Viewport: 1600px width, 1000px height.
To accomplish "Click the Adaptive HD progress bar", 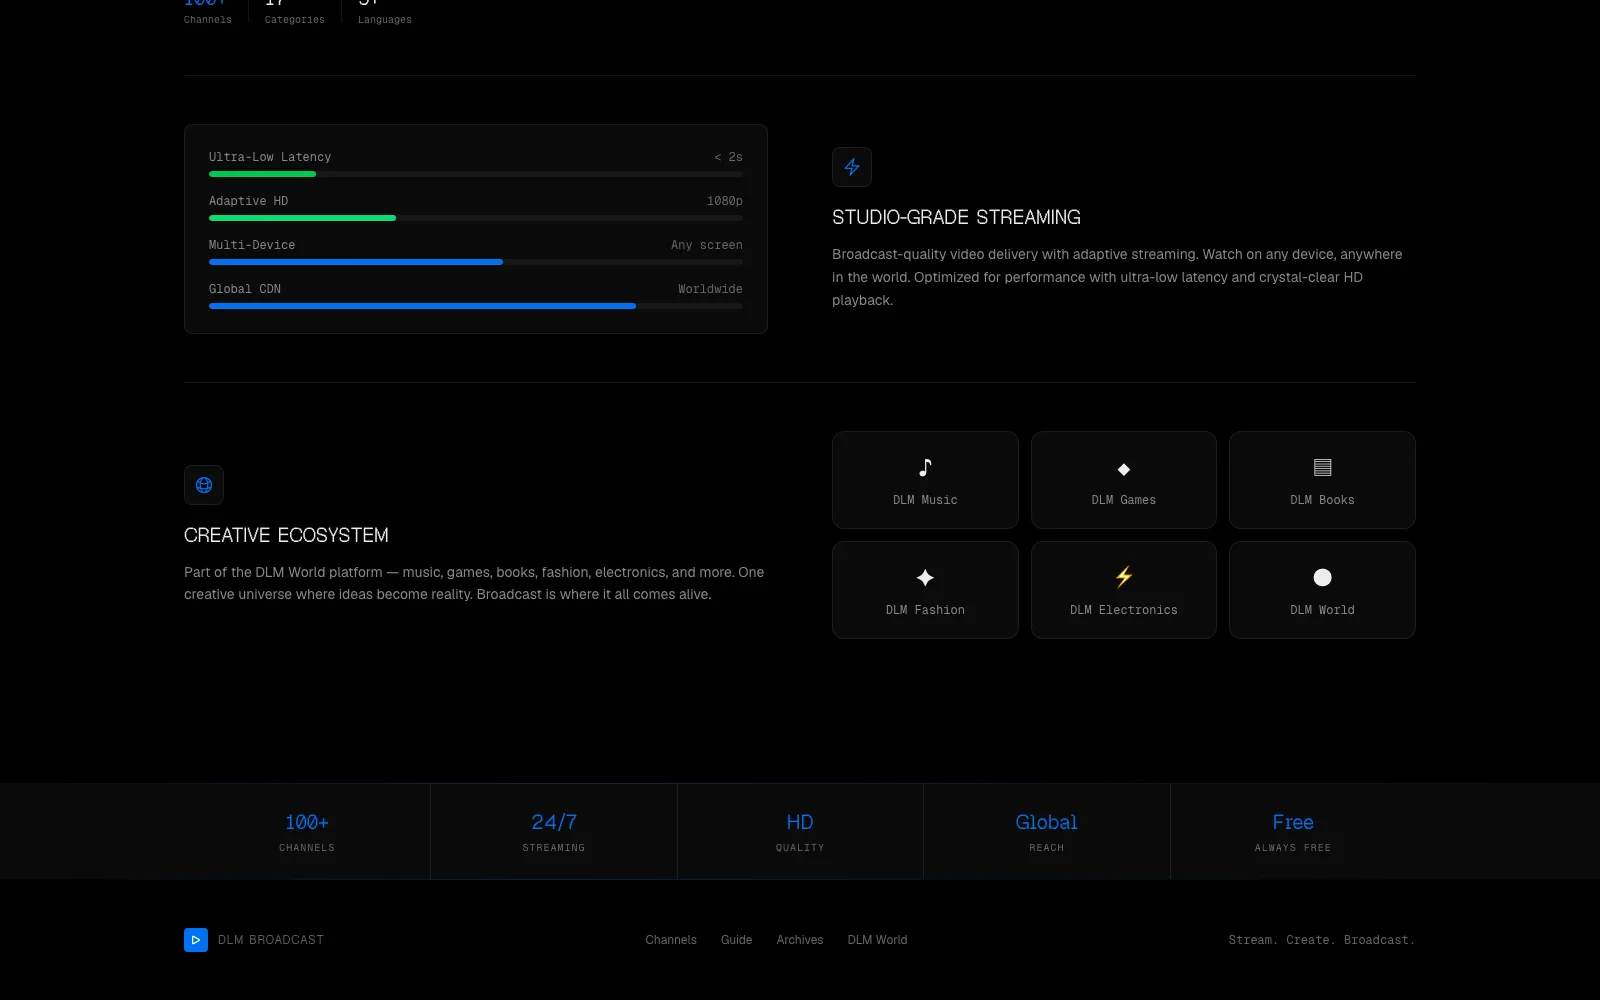I will click(476, 218).
